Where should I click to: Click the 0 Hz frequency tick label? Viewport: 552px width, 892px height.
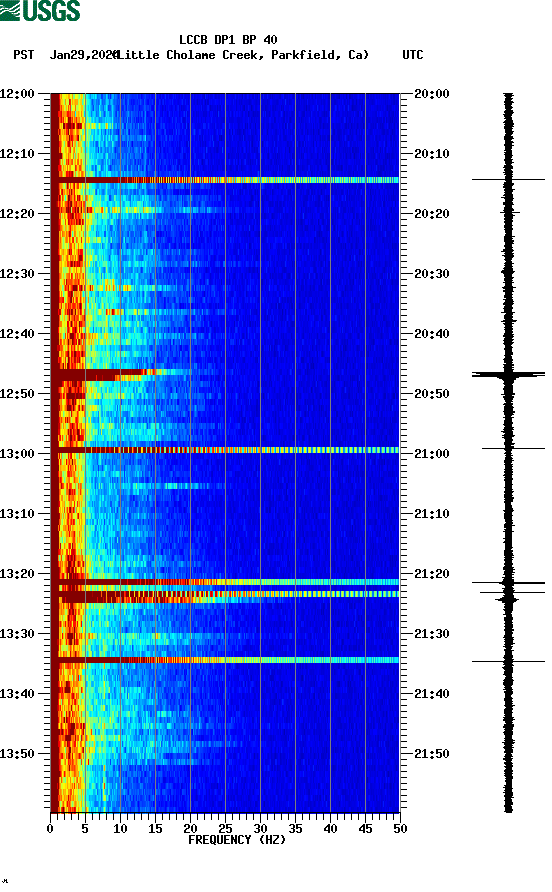point(50,829)
